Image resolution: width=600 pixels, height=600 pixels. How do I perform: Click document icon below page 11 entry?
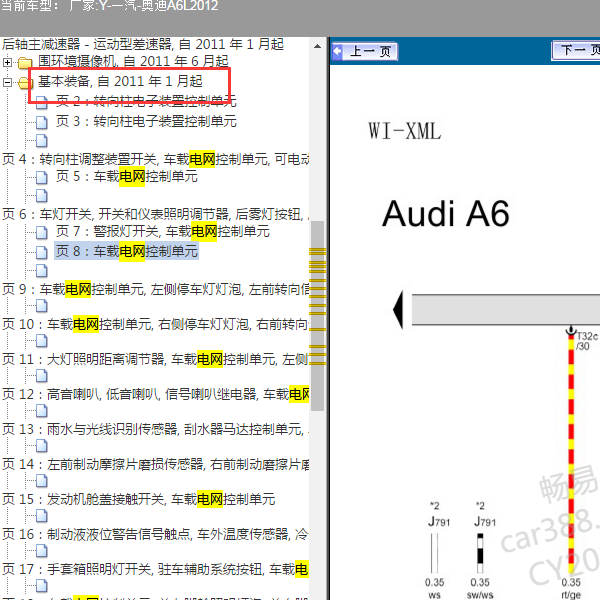click(42, 376)
